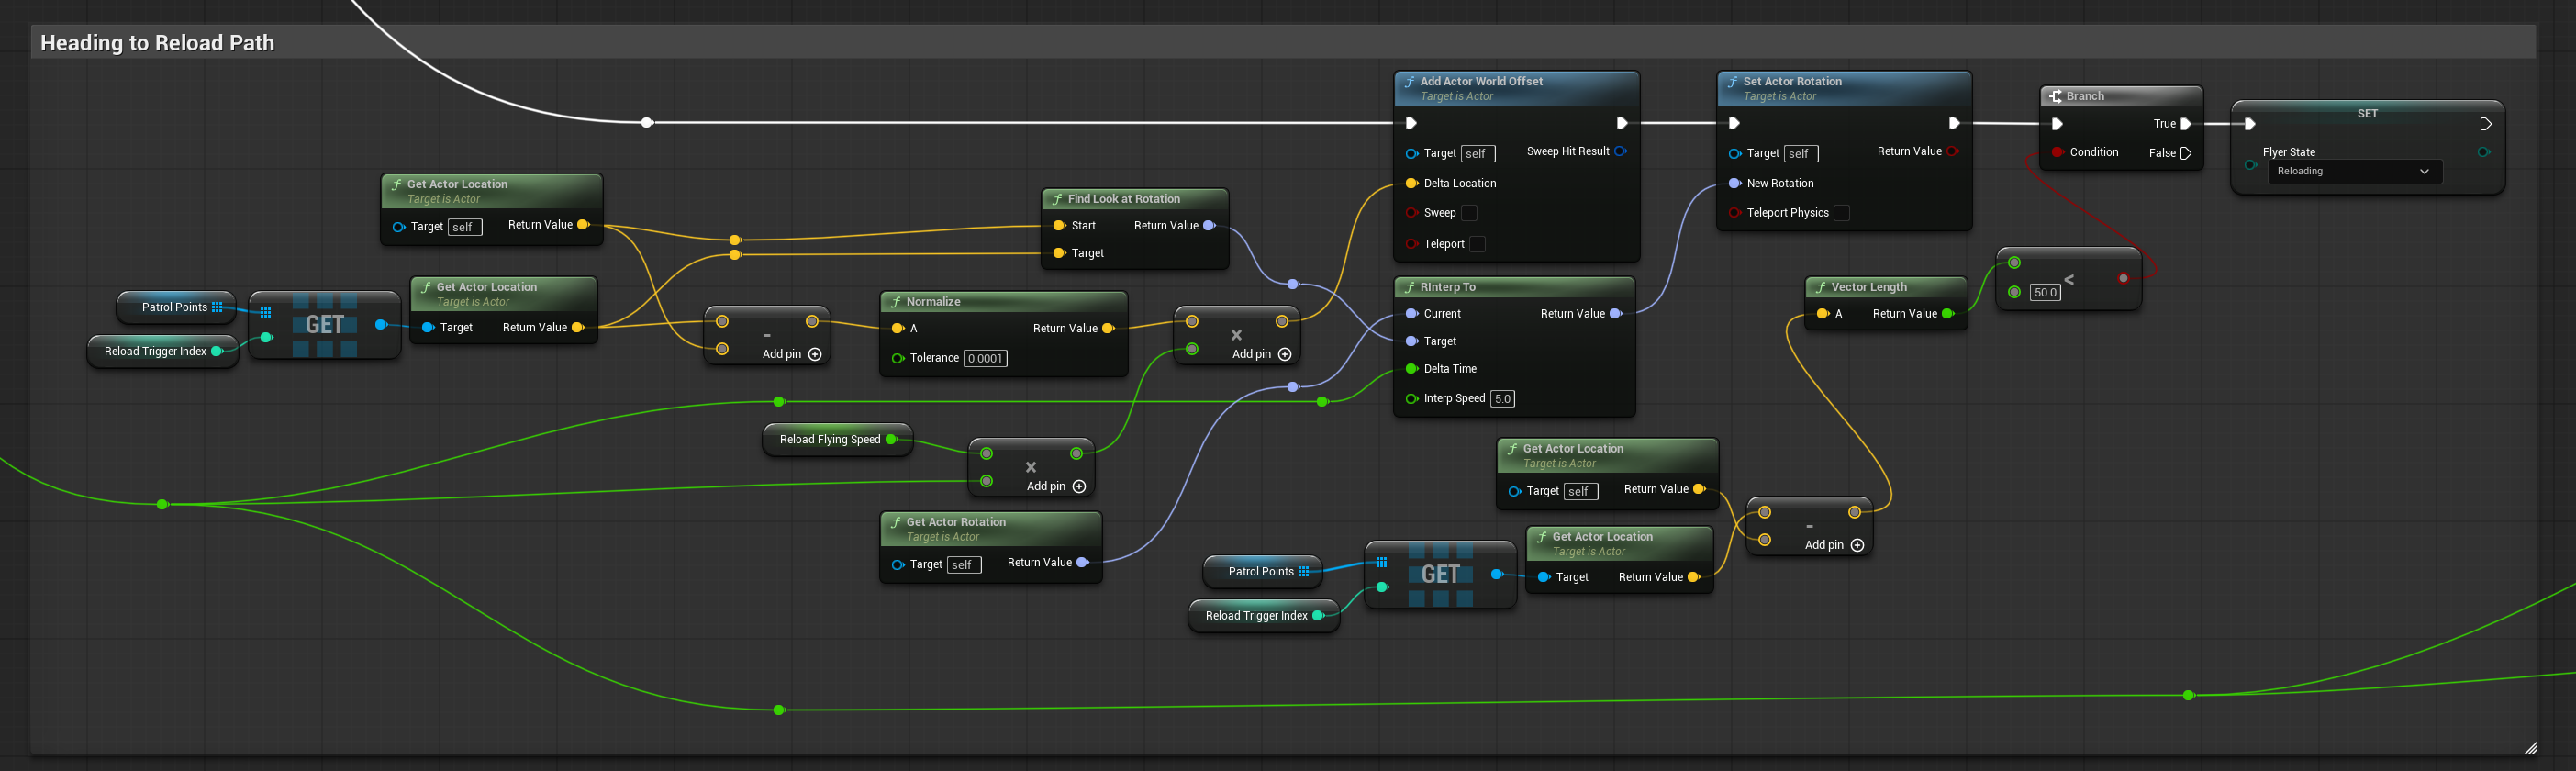
Task: Enable Sweep checkbox on Add Actor World Offset
Action: [x=1469, y=213]
